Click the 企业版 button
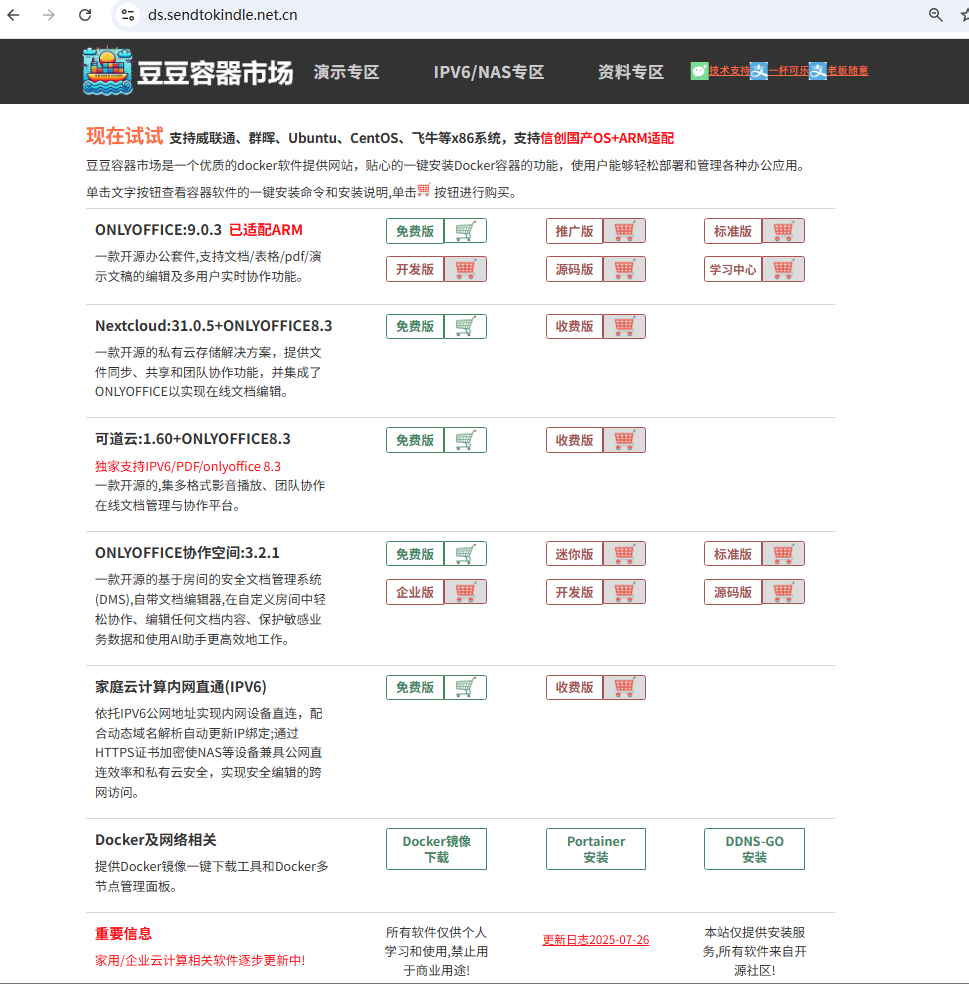 point(415,592)
